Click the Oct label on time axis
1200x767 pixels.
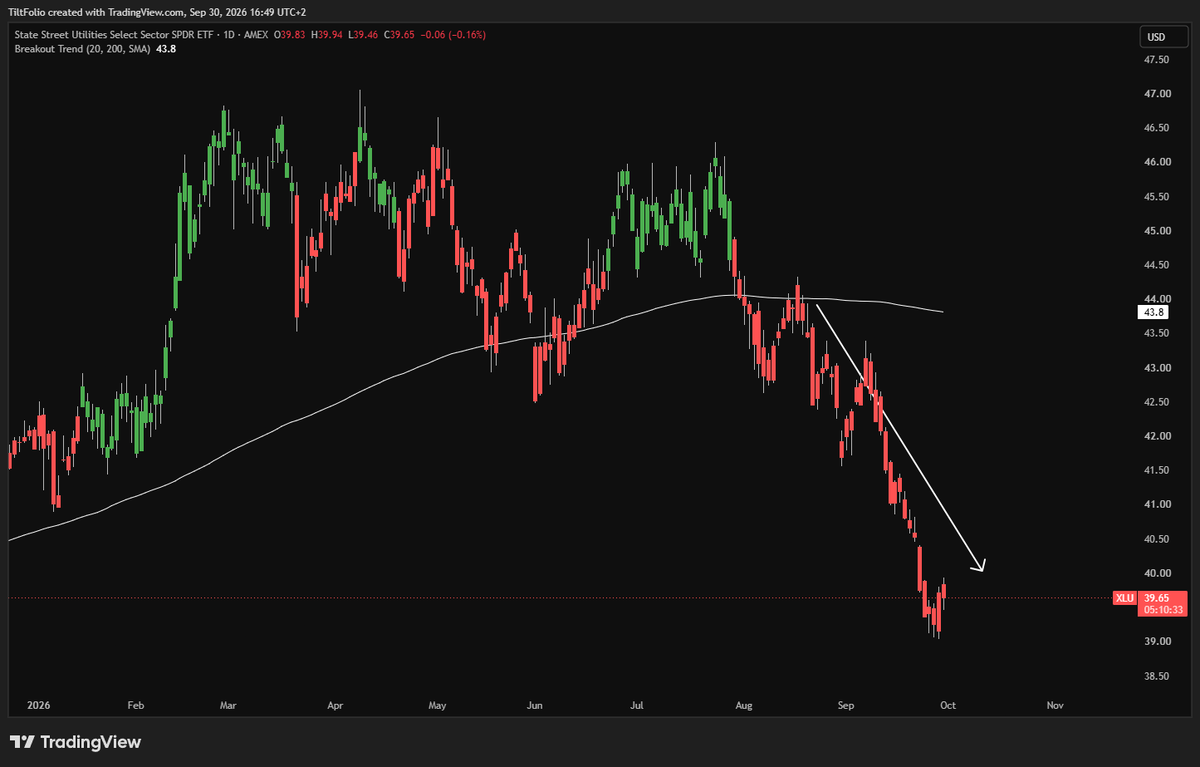pyautogui.click(x=948, y=705)
